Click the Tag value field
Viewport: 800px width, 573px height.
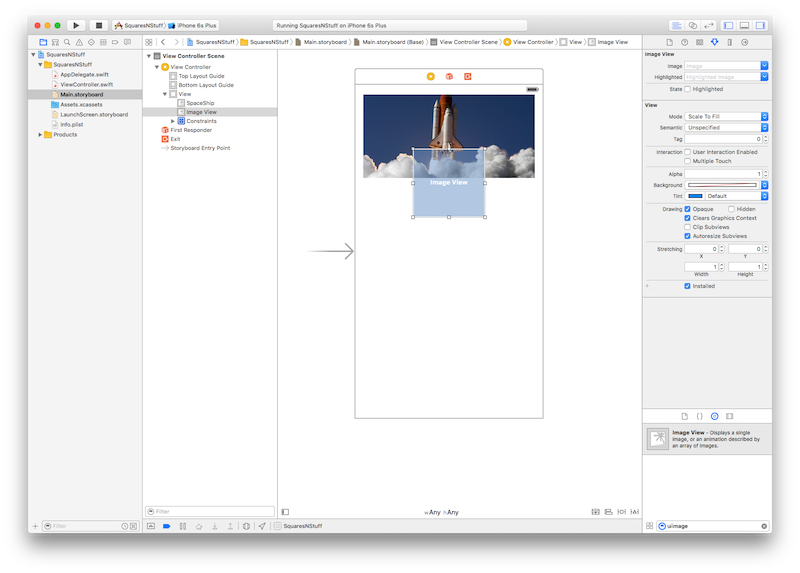point(723,139)
